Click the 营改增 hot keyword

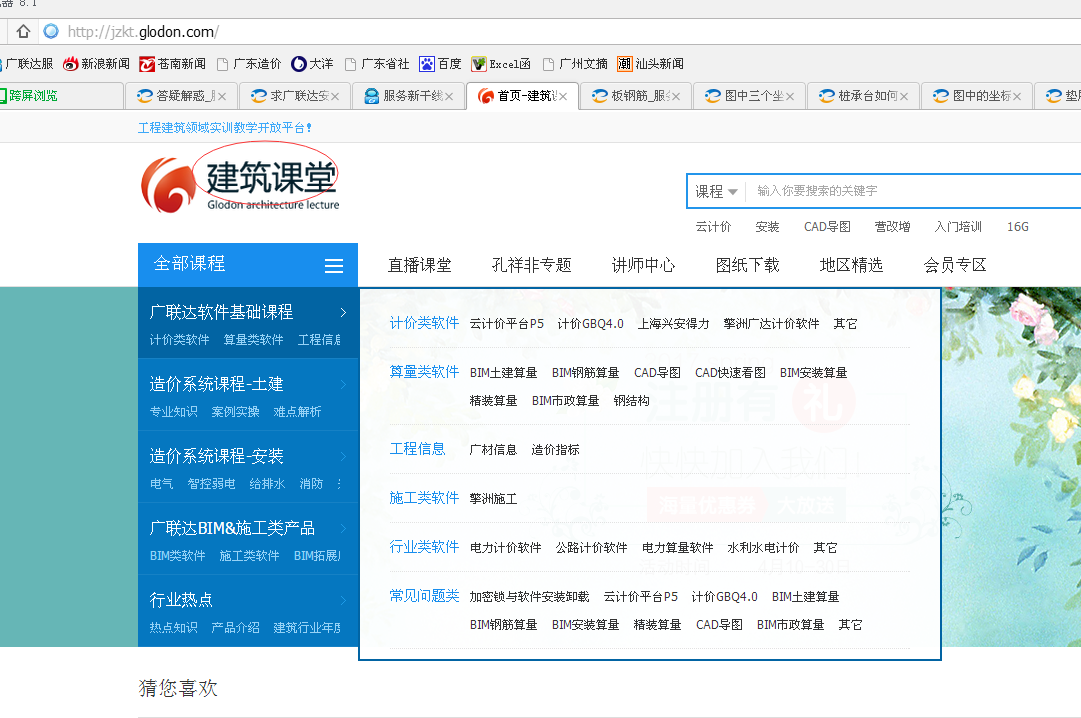point(892,227)
